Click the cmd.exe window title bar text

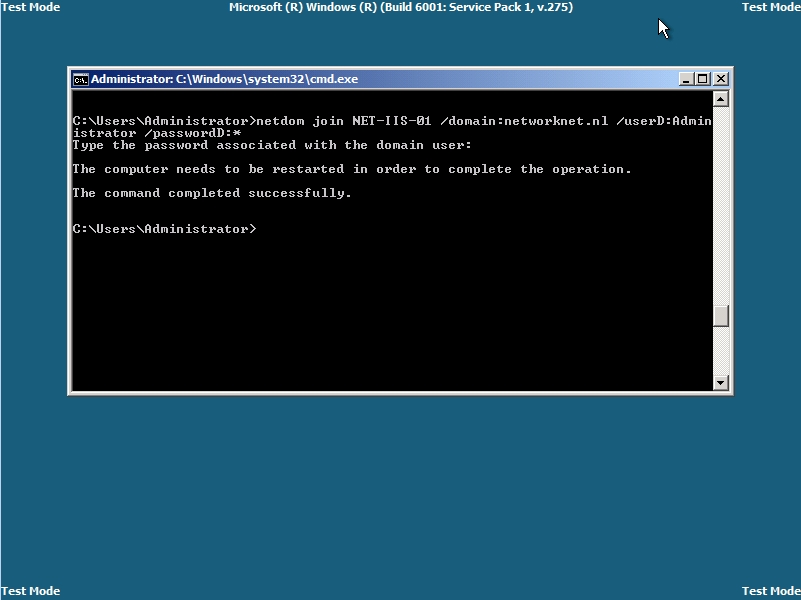click(224, 79)
